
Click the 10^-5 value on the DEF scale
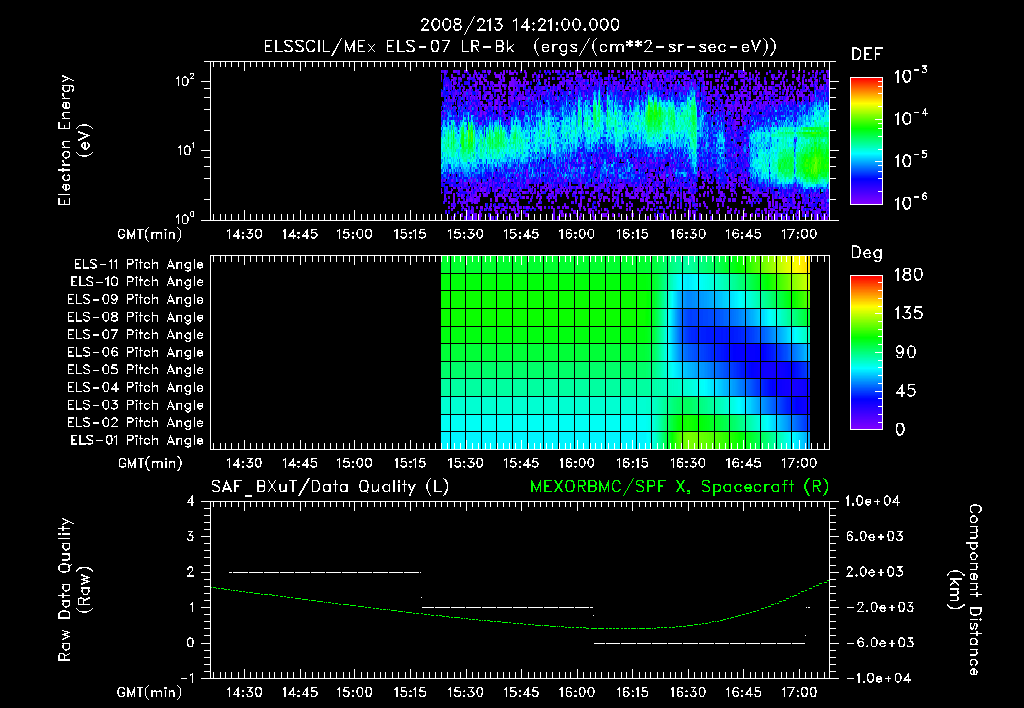[x=910, y=159]
